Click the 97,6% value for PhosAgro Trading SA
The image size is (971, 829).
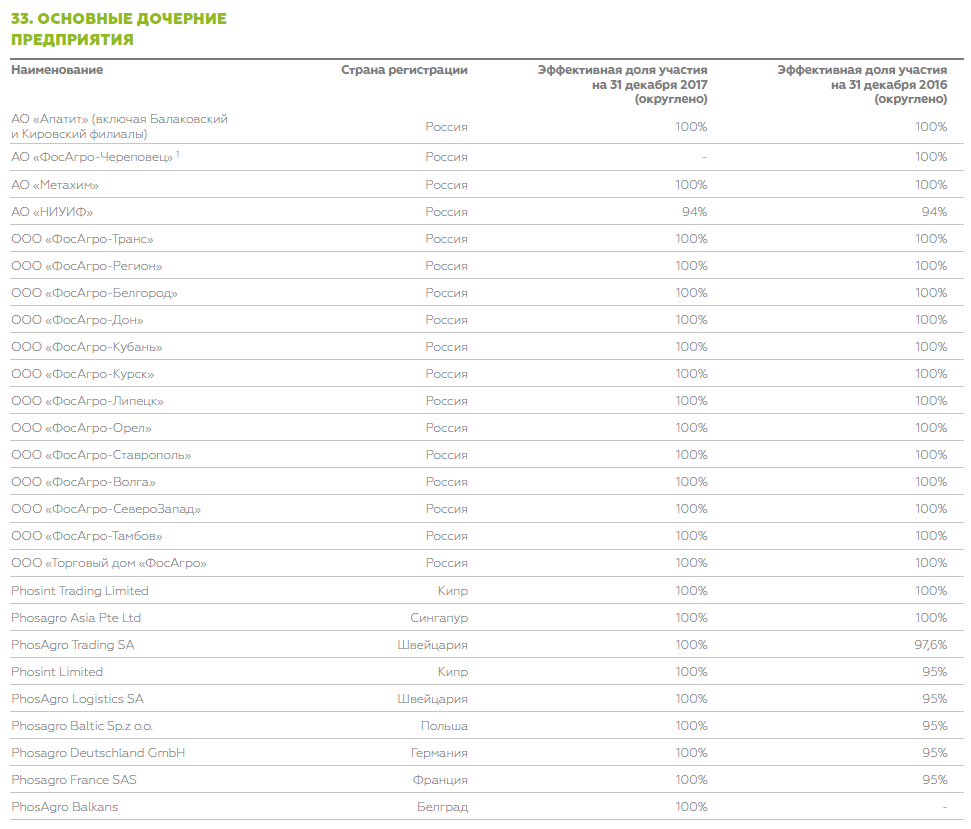[x=931, y=645]
